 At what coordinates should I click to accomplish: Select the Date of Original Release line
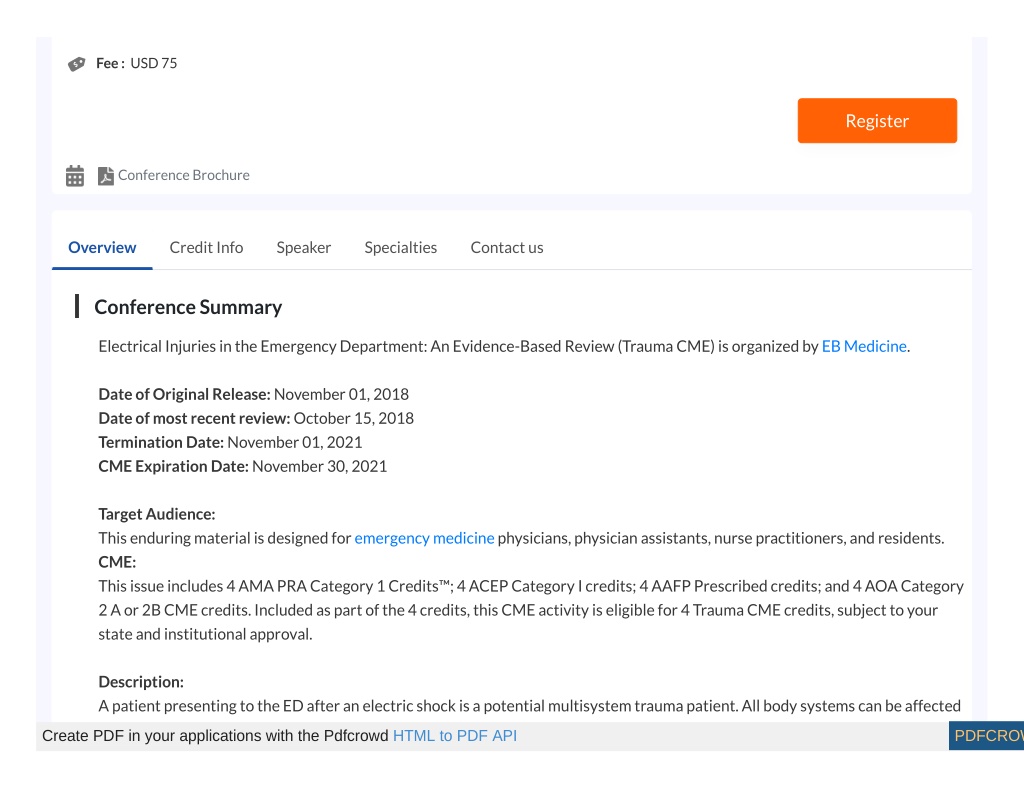pyautogui.click(x=253, y=395)
